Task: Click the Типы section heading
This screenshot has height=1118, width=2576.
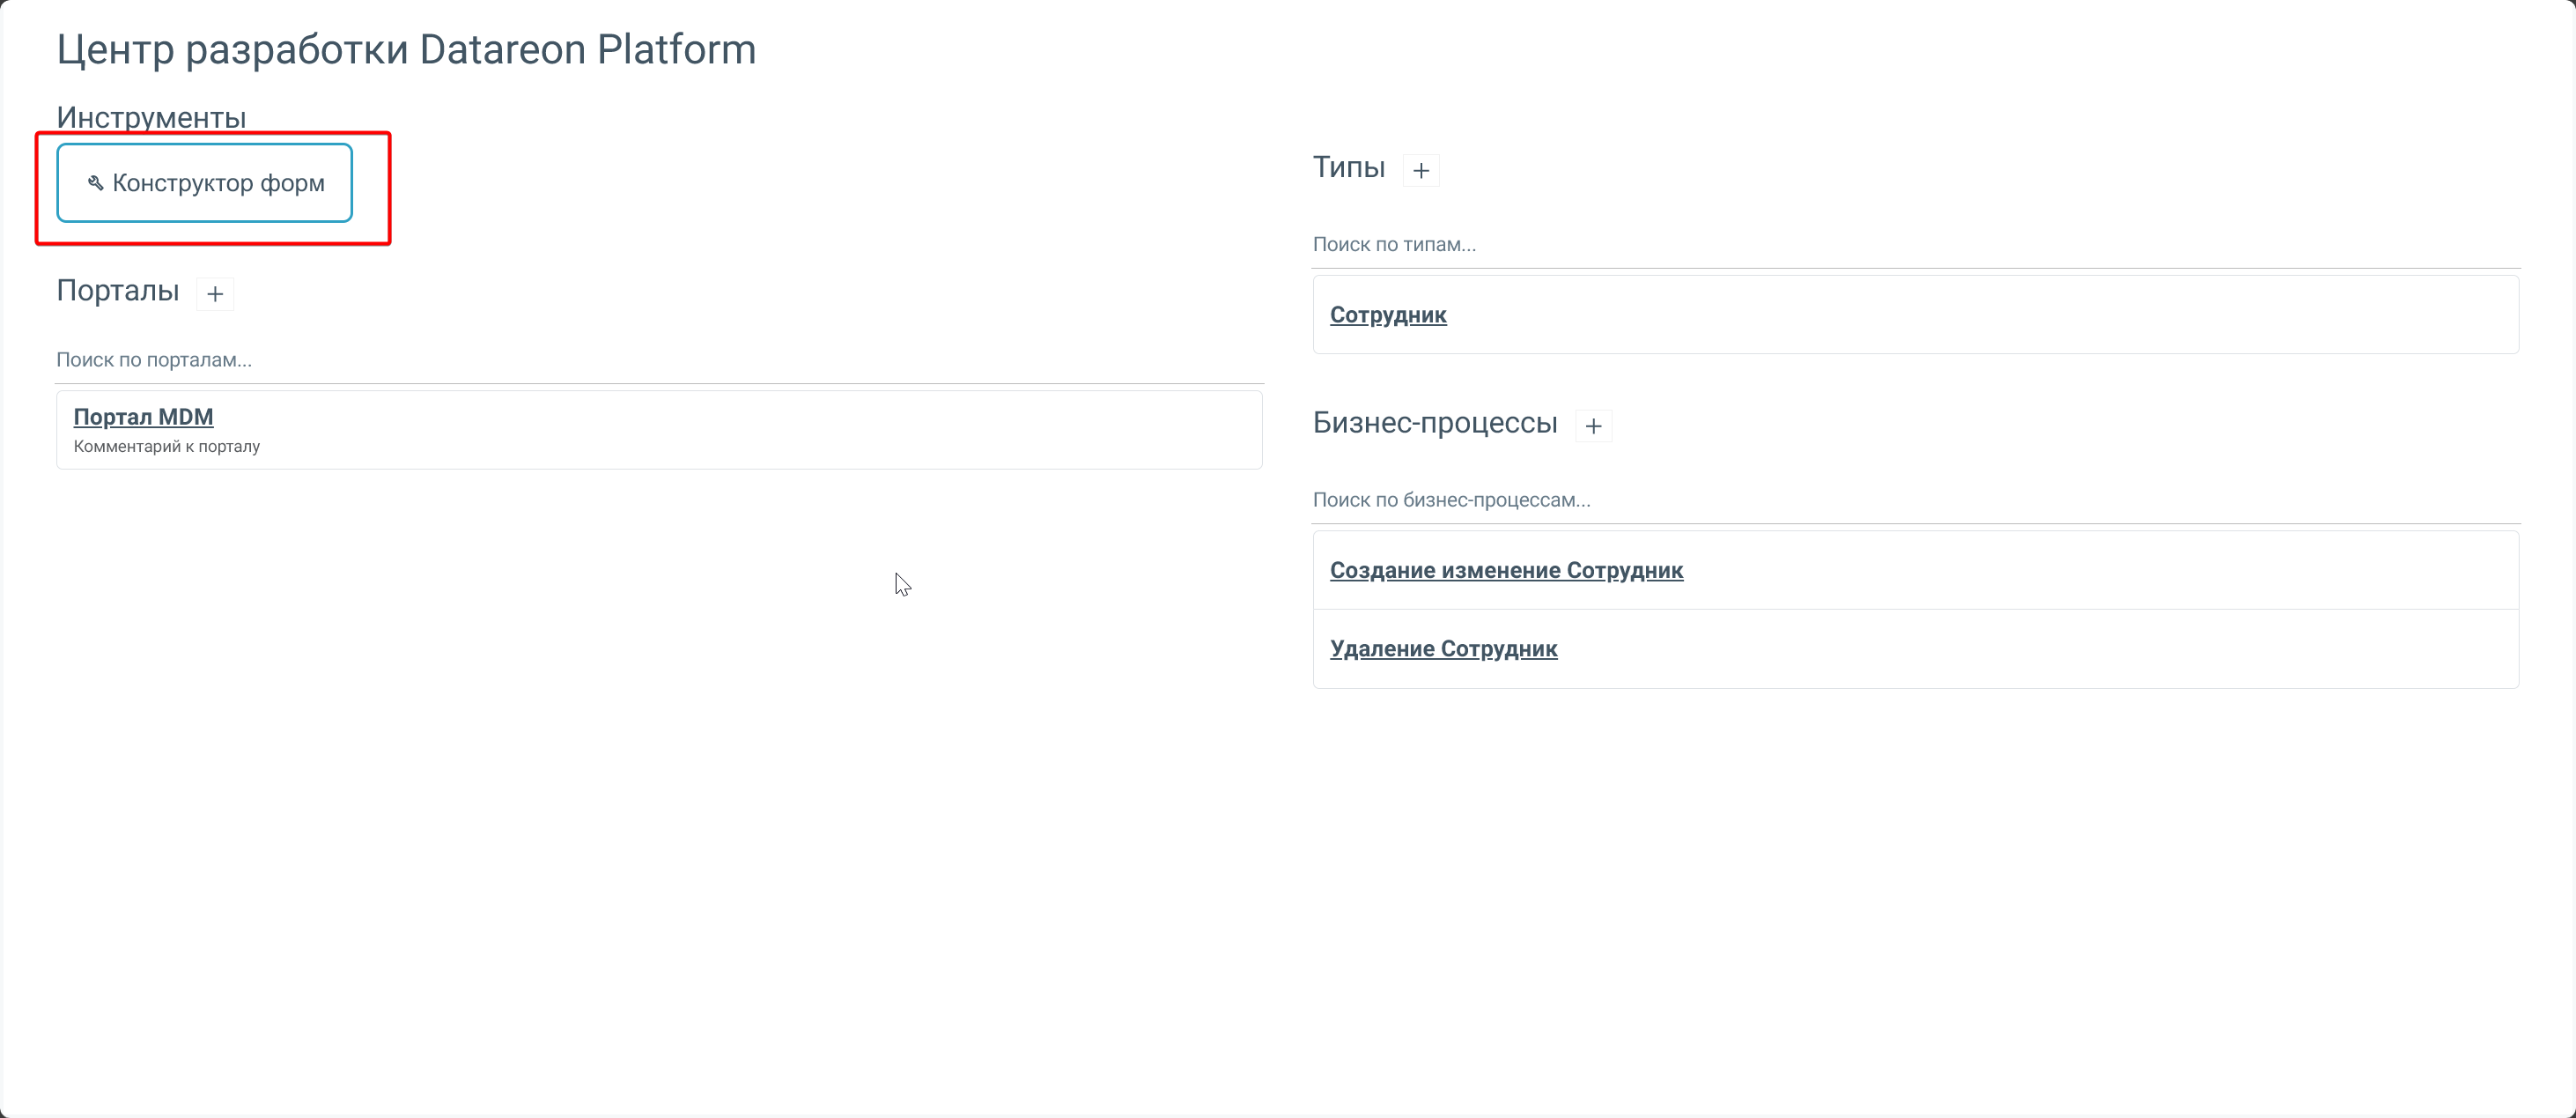Action: [x=1348, y=167]
